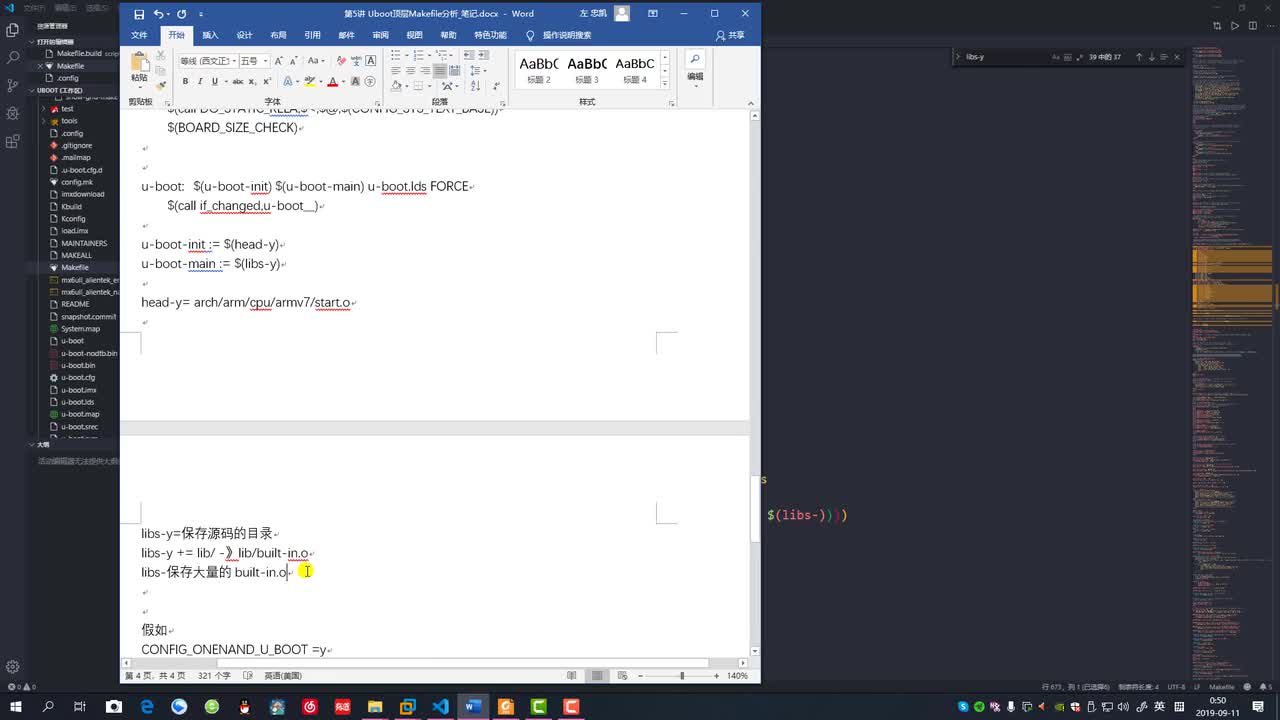
Task: Open u-boot.lds file in VS Code explorer
Action: (78, 402)
